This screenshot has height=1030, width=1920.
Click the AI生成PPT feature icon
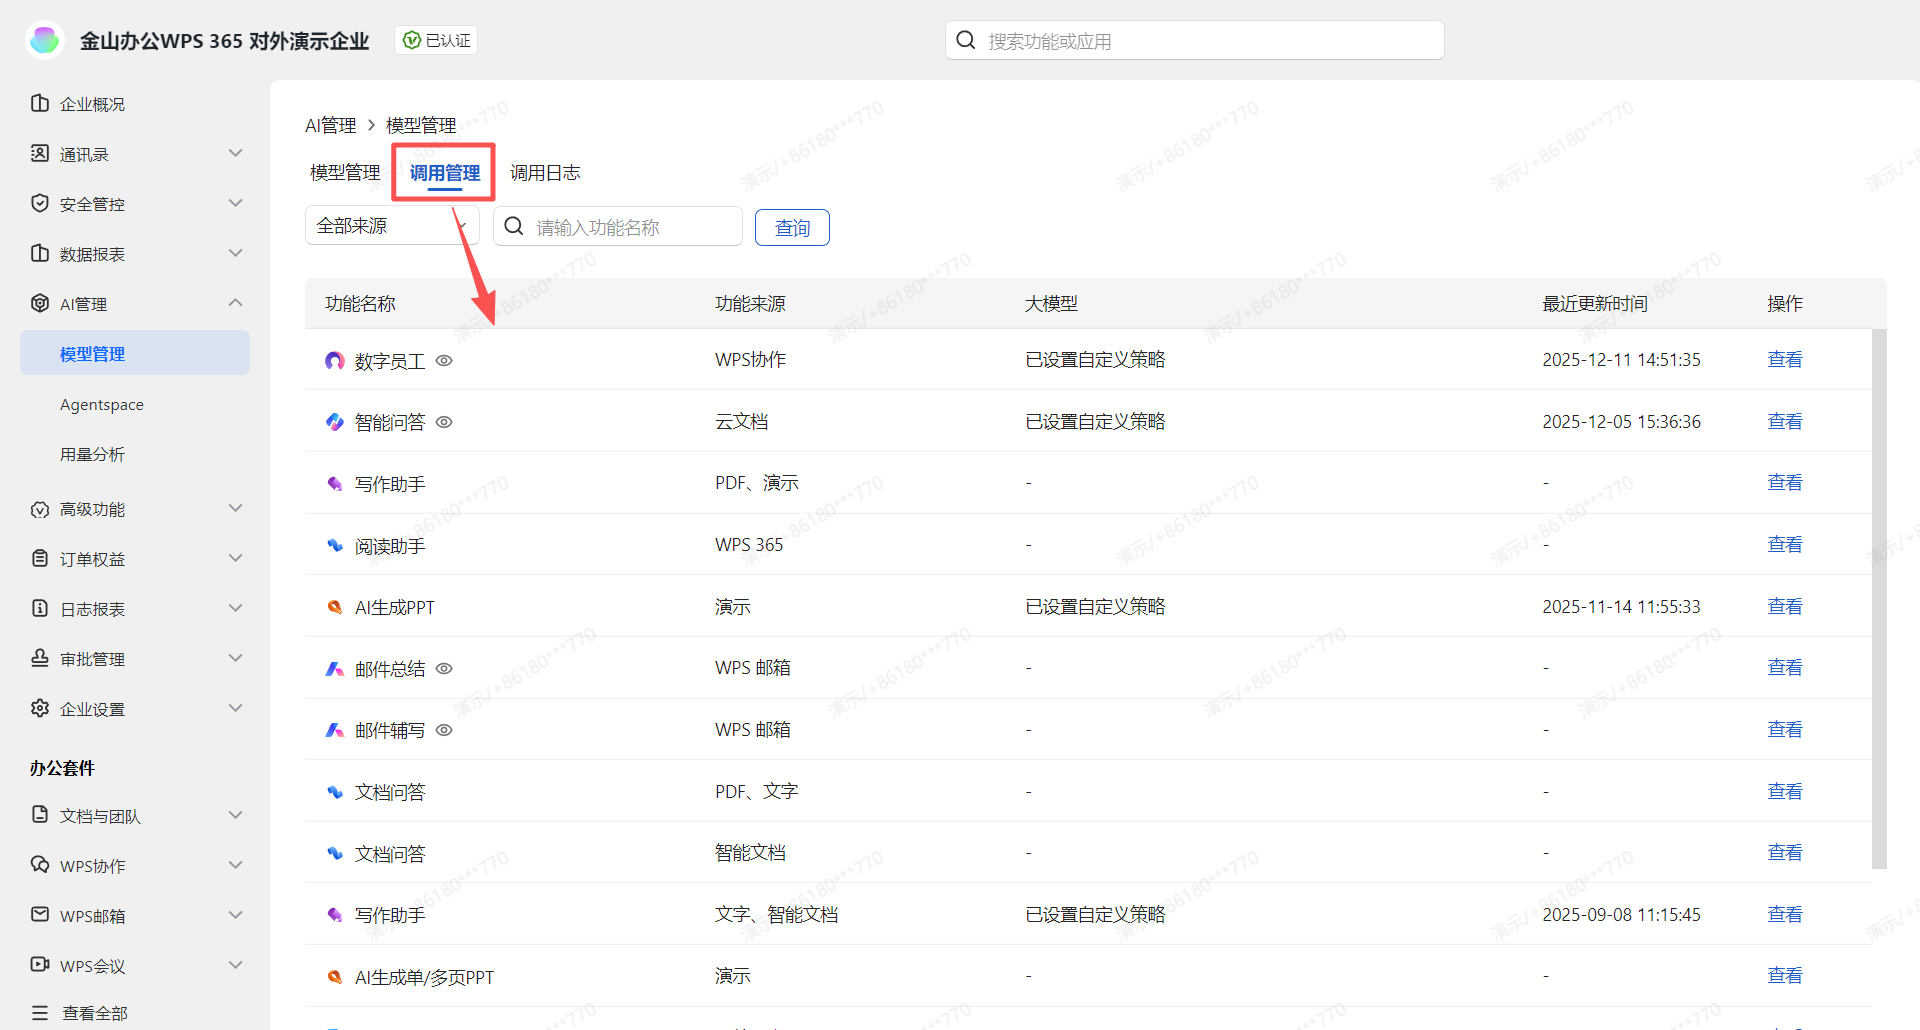click(x=335, y=607)
